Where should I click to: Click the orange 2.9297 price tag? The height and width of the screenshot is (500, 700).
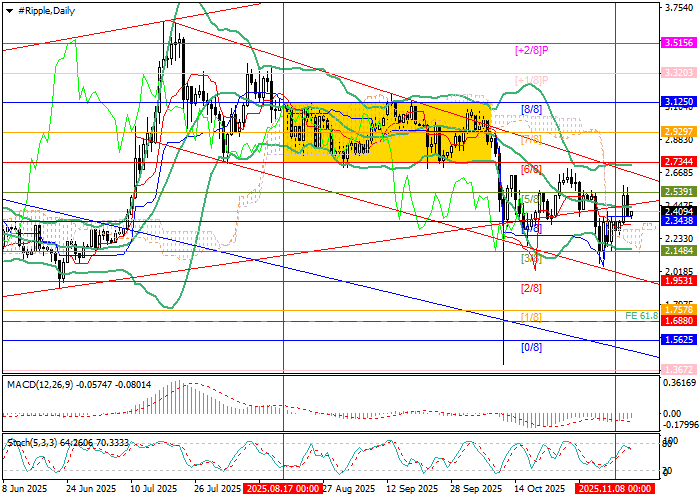click(680, 132)
